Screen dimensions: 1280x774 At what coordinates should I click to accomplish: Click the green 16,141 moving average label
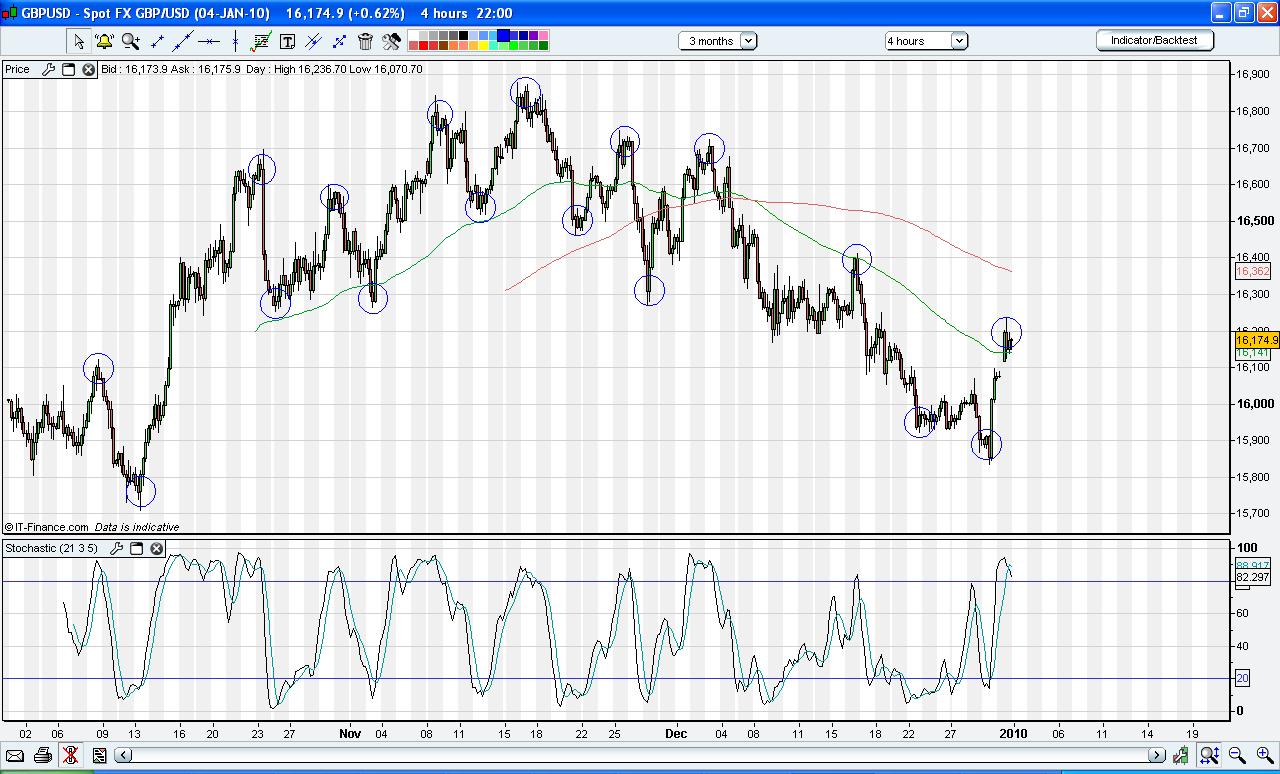pos(1253,353)
